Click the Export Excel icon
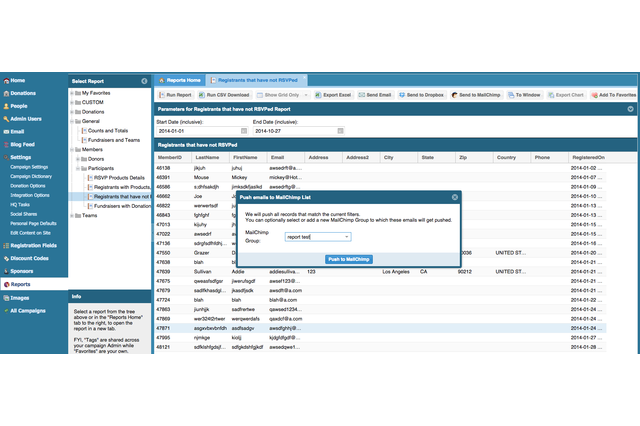Viewport: 640px width, 426px height. coord(319,94)
